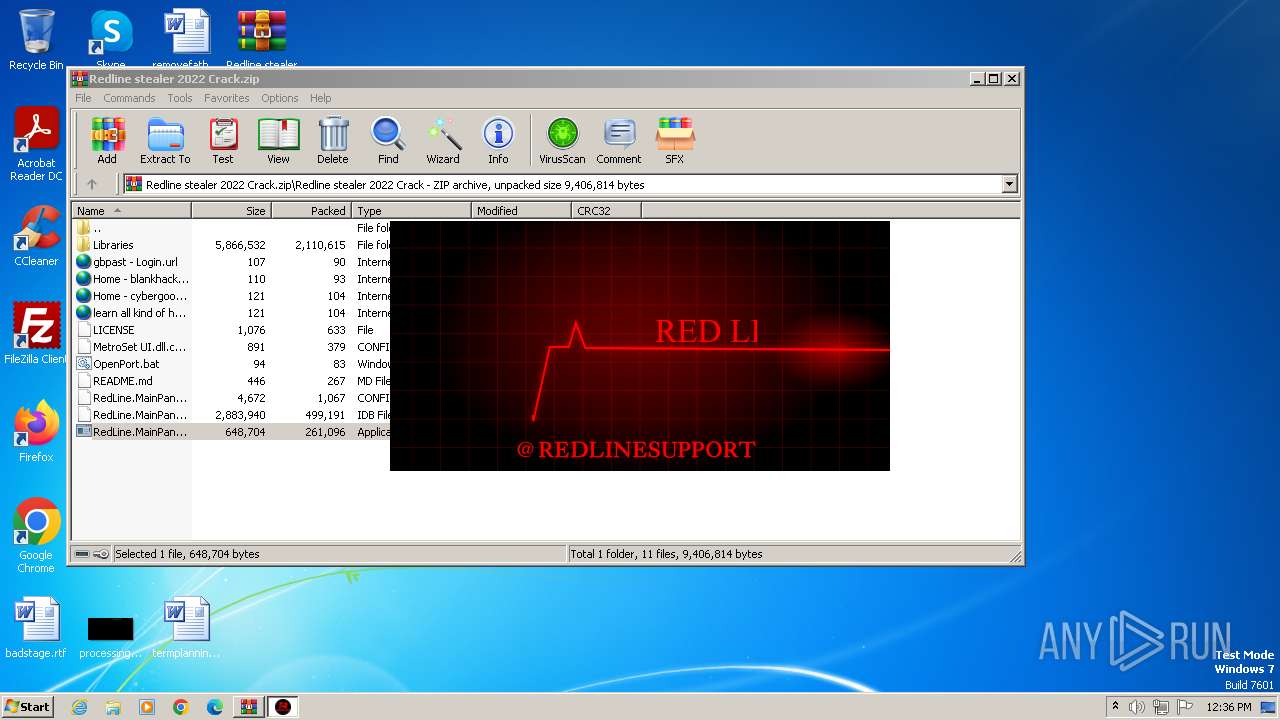The image size is (1280, 720).
Task: Click the Add toolbar icon
Action: coord(107,140)
